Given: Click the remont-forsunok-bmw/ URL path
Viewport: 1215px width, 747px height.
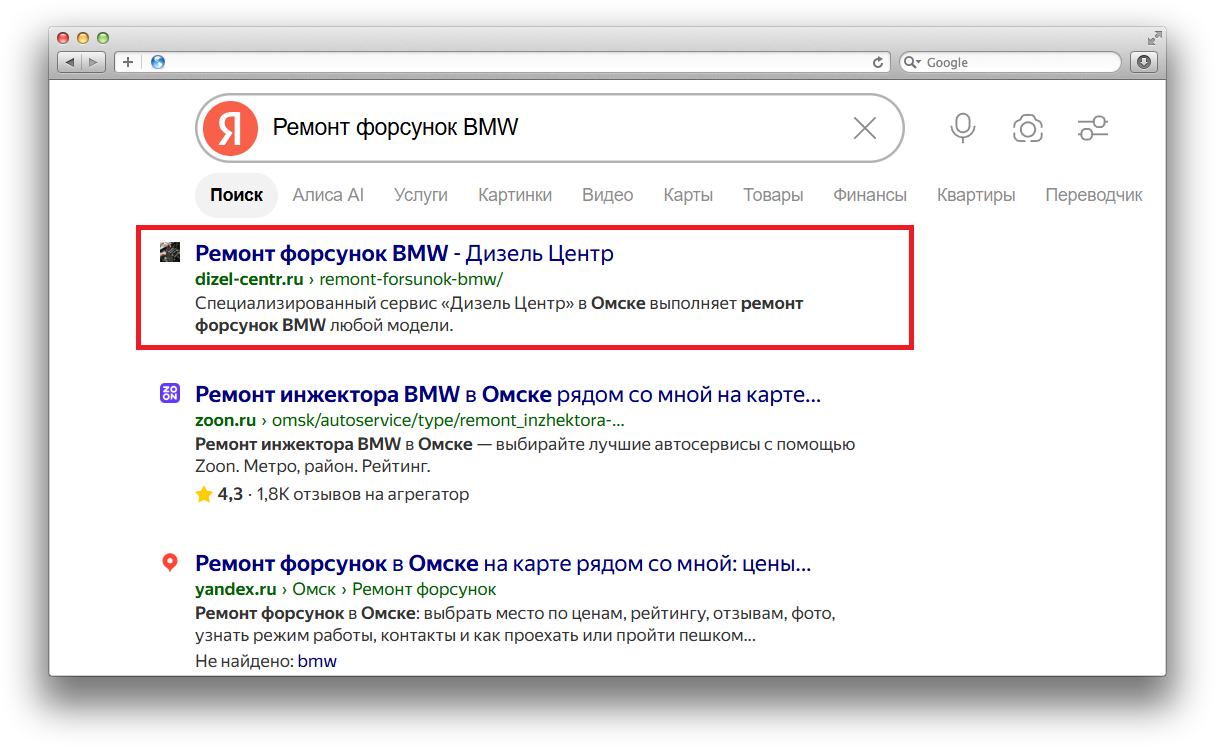Looking at the screenshot, I should pyautogui.click(x=411, y=279).
